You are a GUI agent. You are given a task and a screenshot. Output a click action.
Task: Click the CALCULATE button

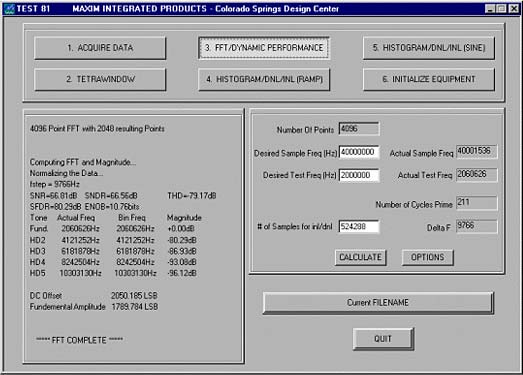[361, 258]
